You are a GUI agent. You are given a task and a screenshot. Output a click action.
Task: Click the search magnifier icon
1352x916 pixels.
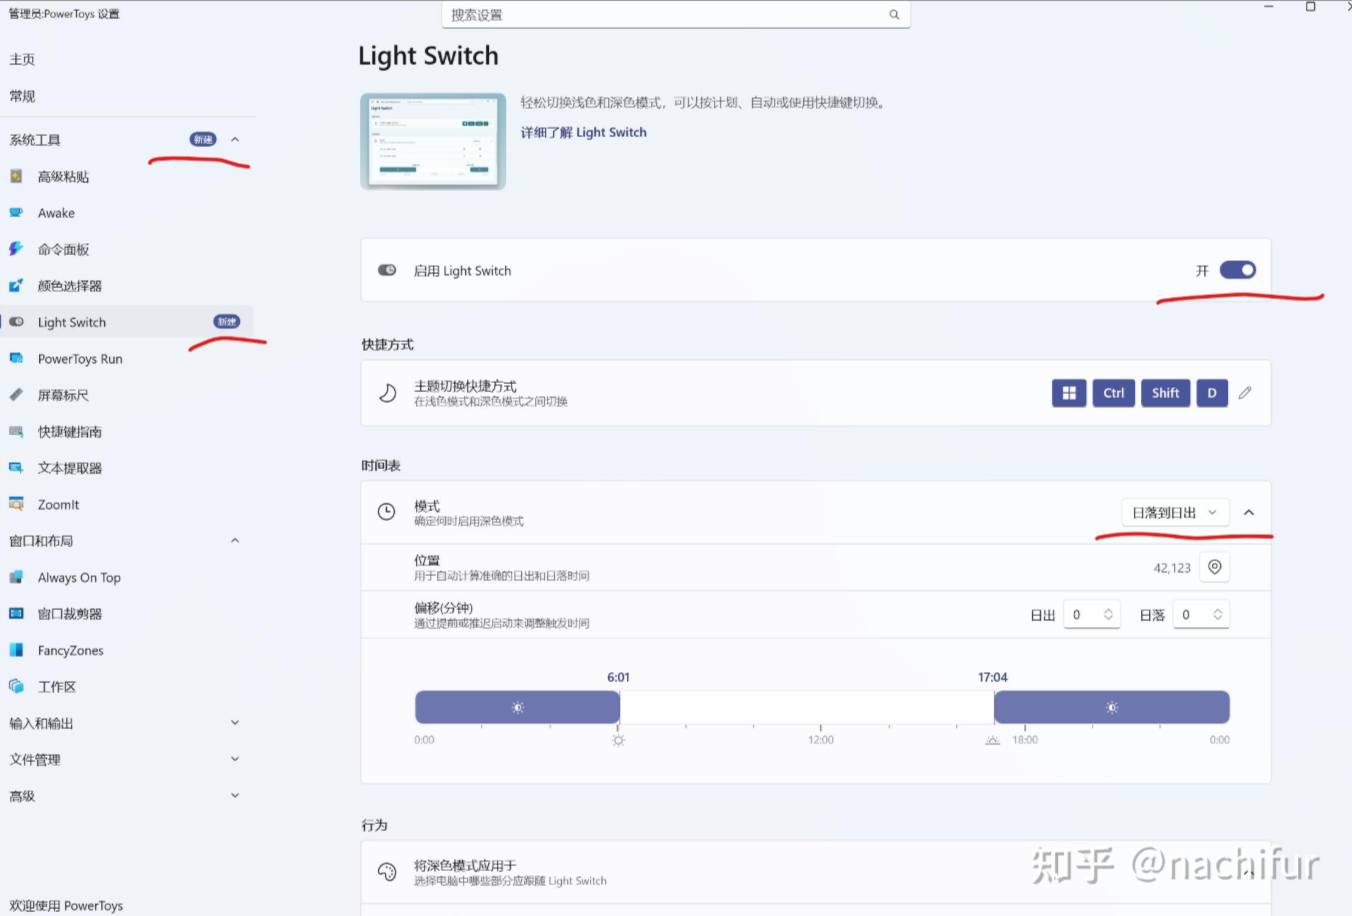click(894, 14)
